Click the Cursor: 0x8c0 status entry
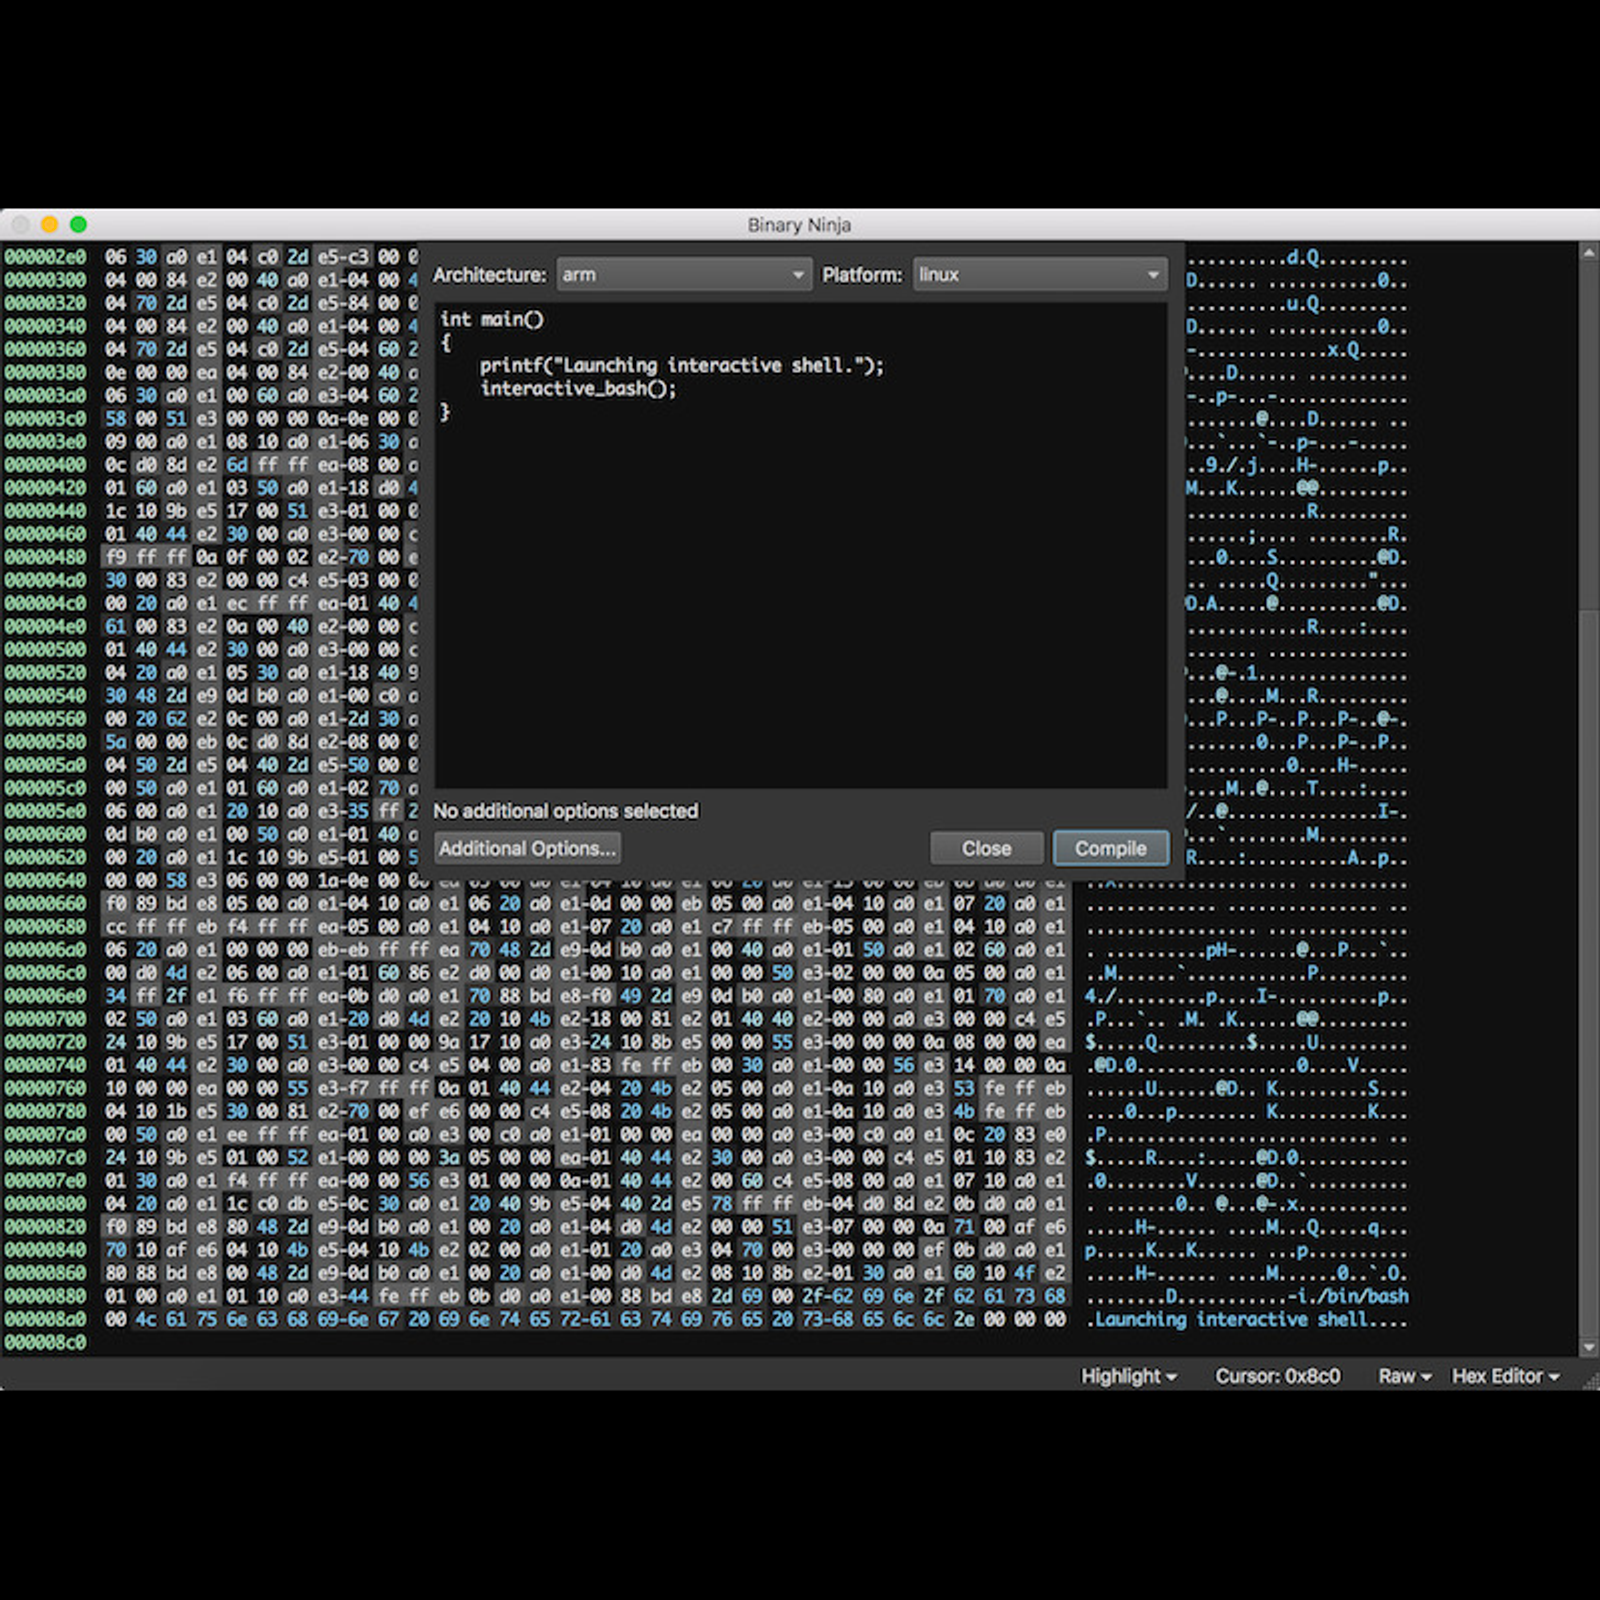Viewport: 1600px width, 1600px height. coord(1277,1376)
